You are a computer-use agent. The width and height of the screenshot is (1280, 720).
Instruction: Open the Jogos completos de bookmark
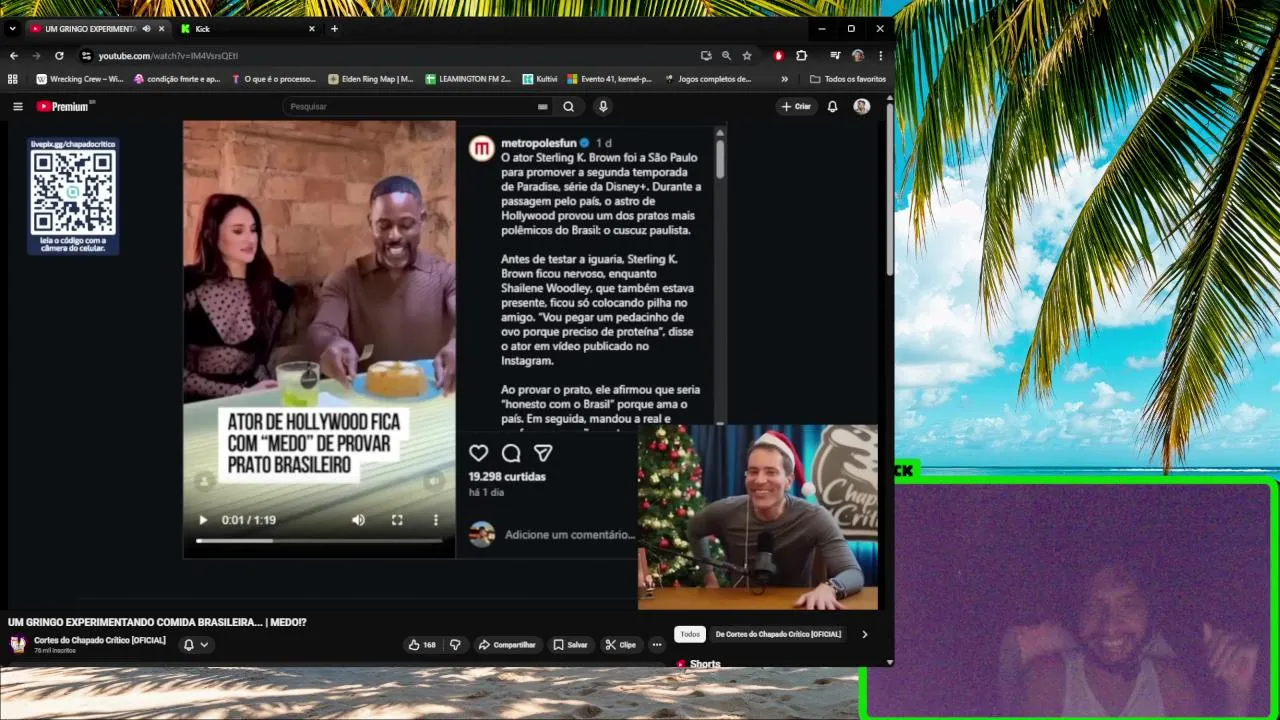coord(707,79)
